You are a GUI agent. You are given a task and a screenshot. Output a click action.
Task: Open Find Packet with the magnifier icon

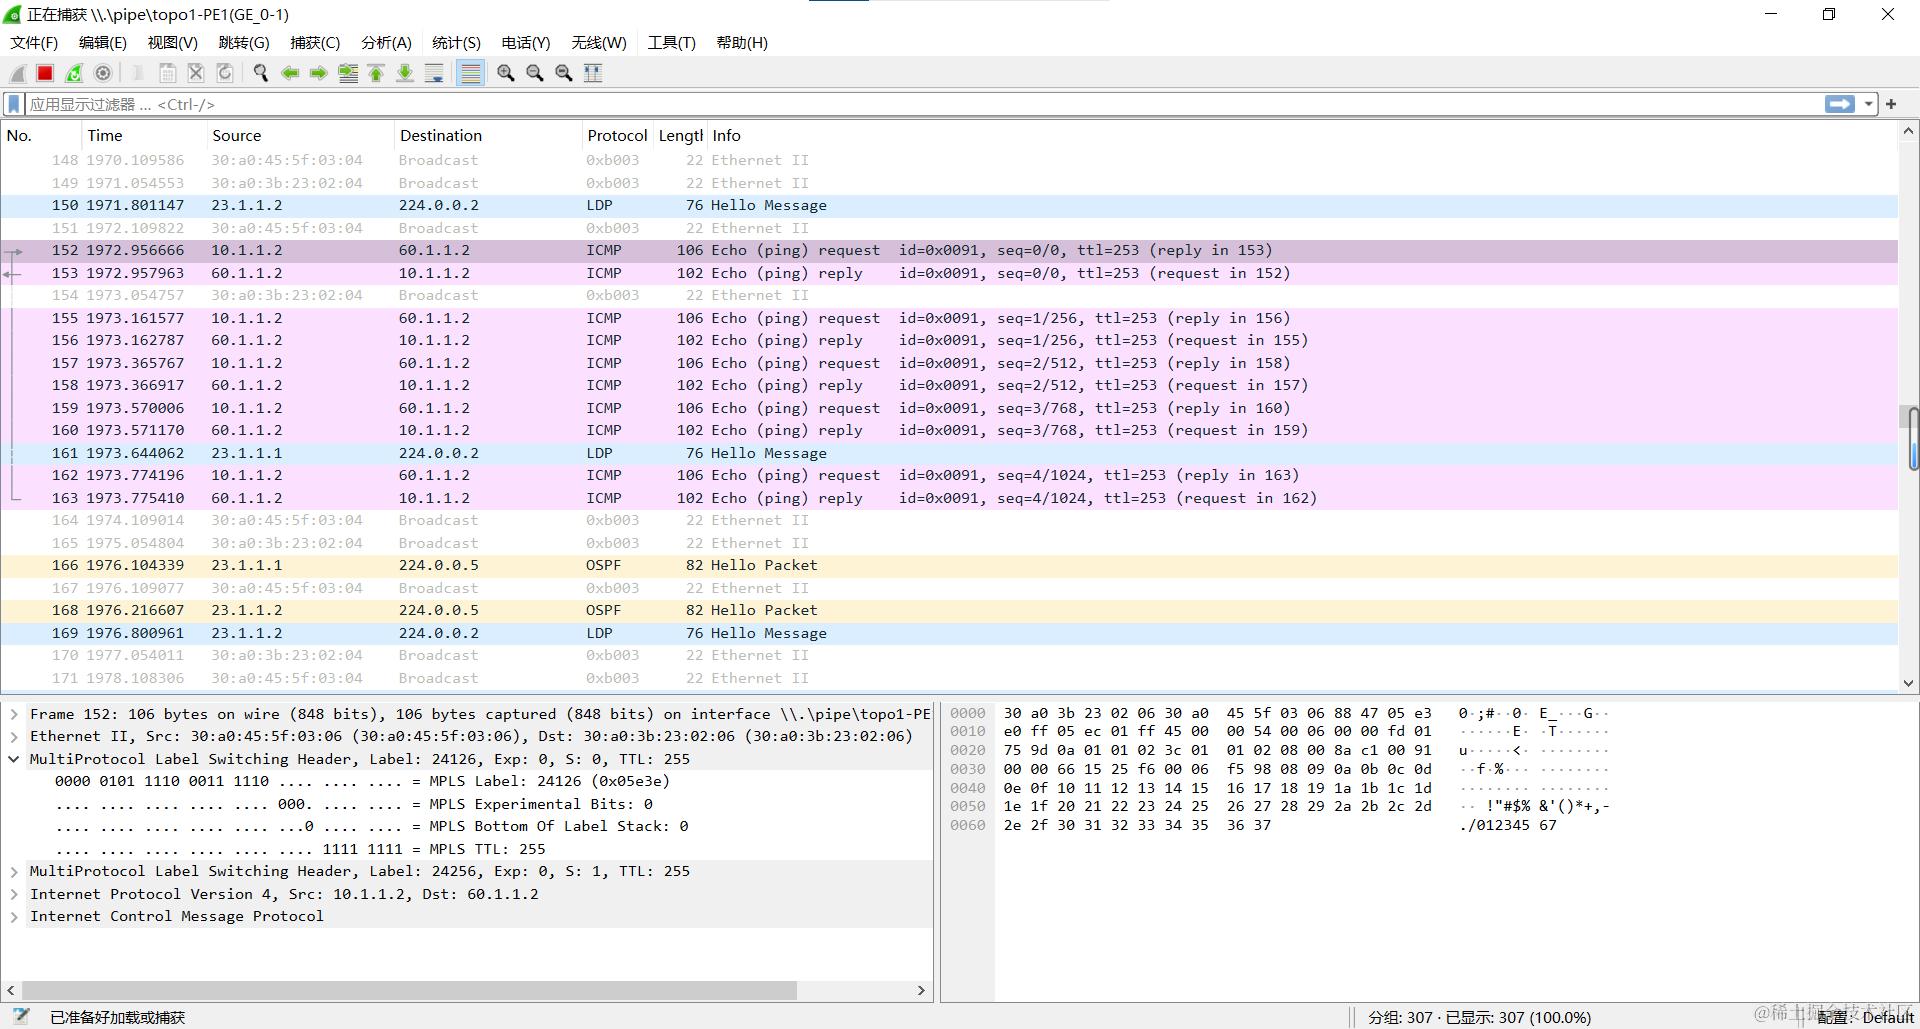coord(261,73)
